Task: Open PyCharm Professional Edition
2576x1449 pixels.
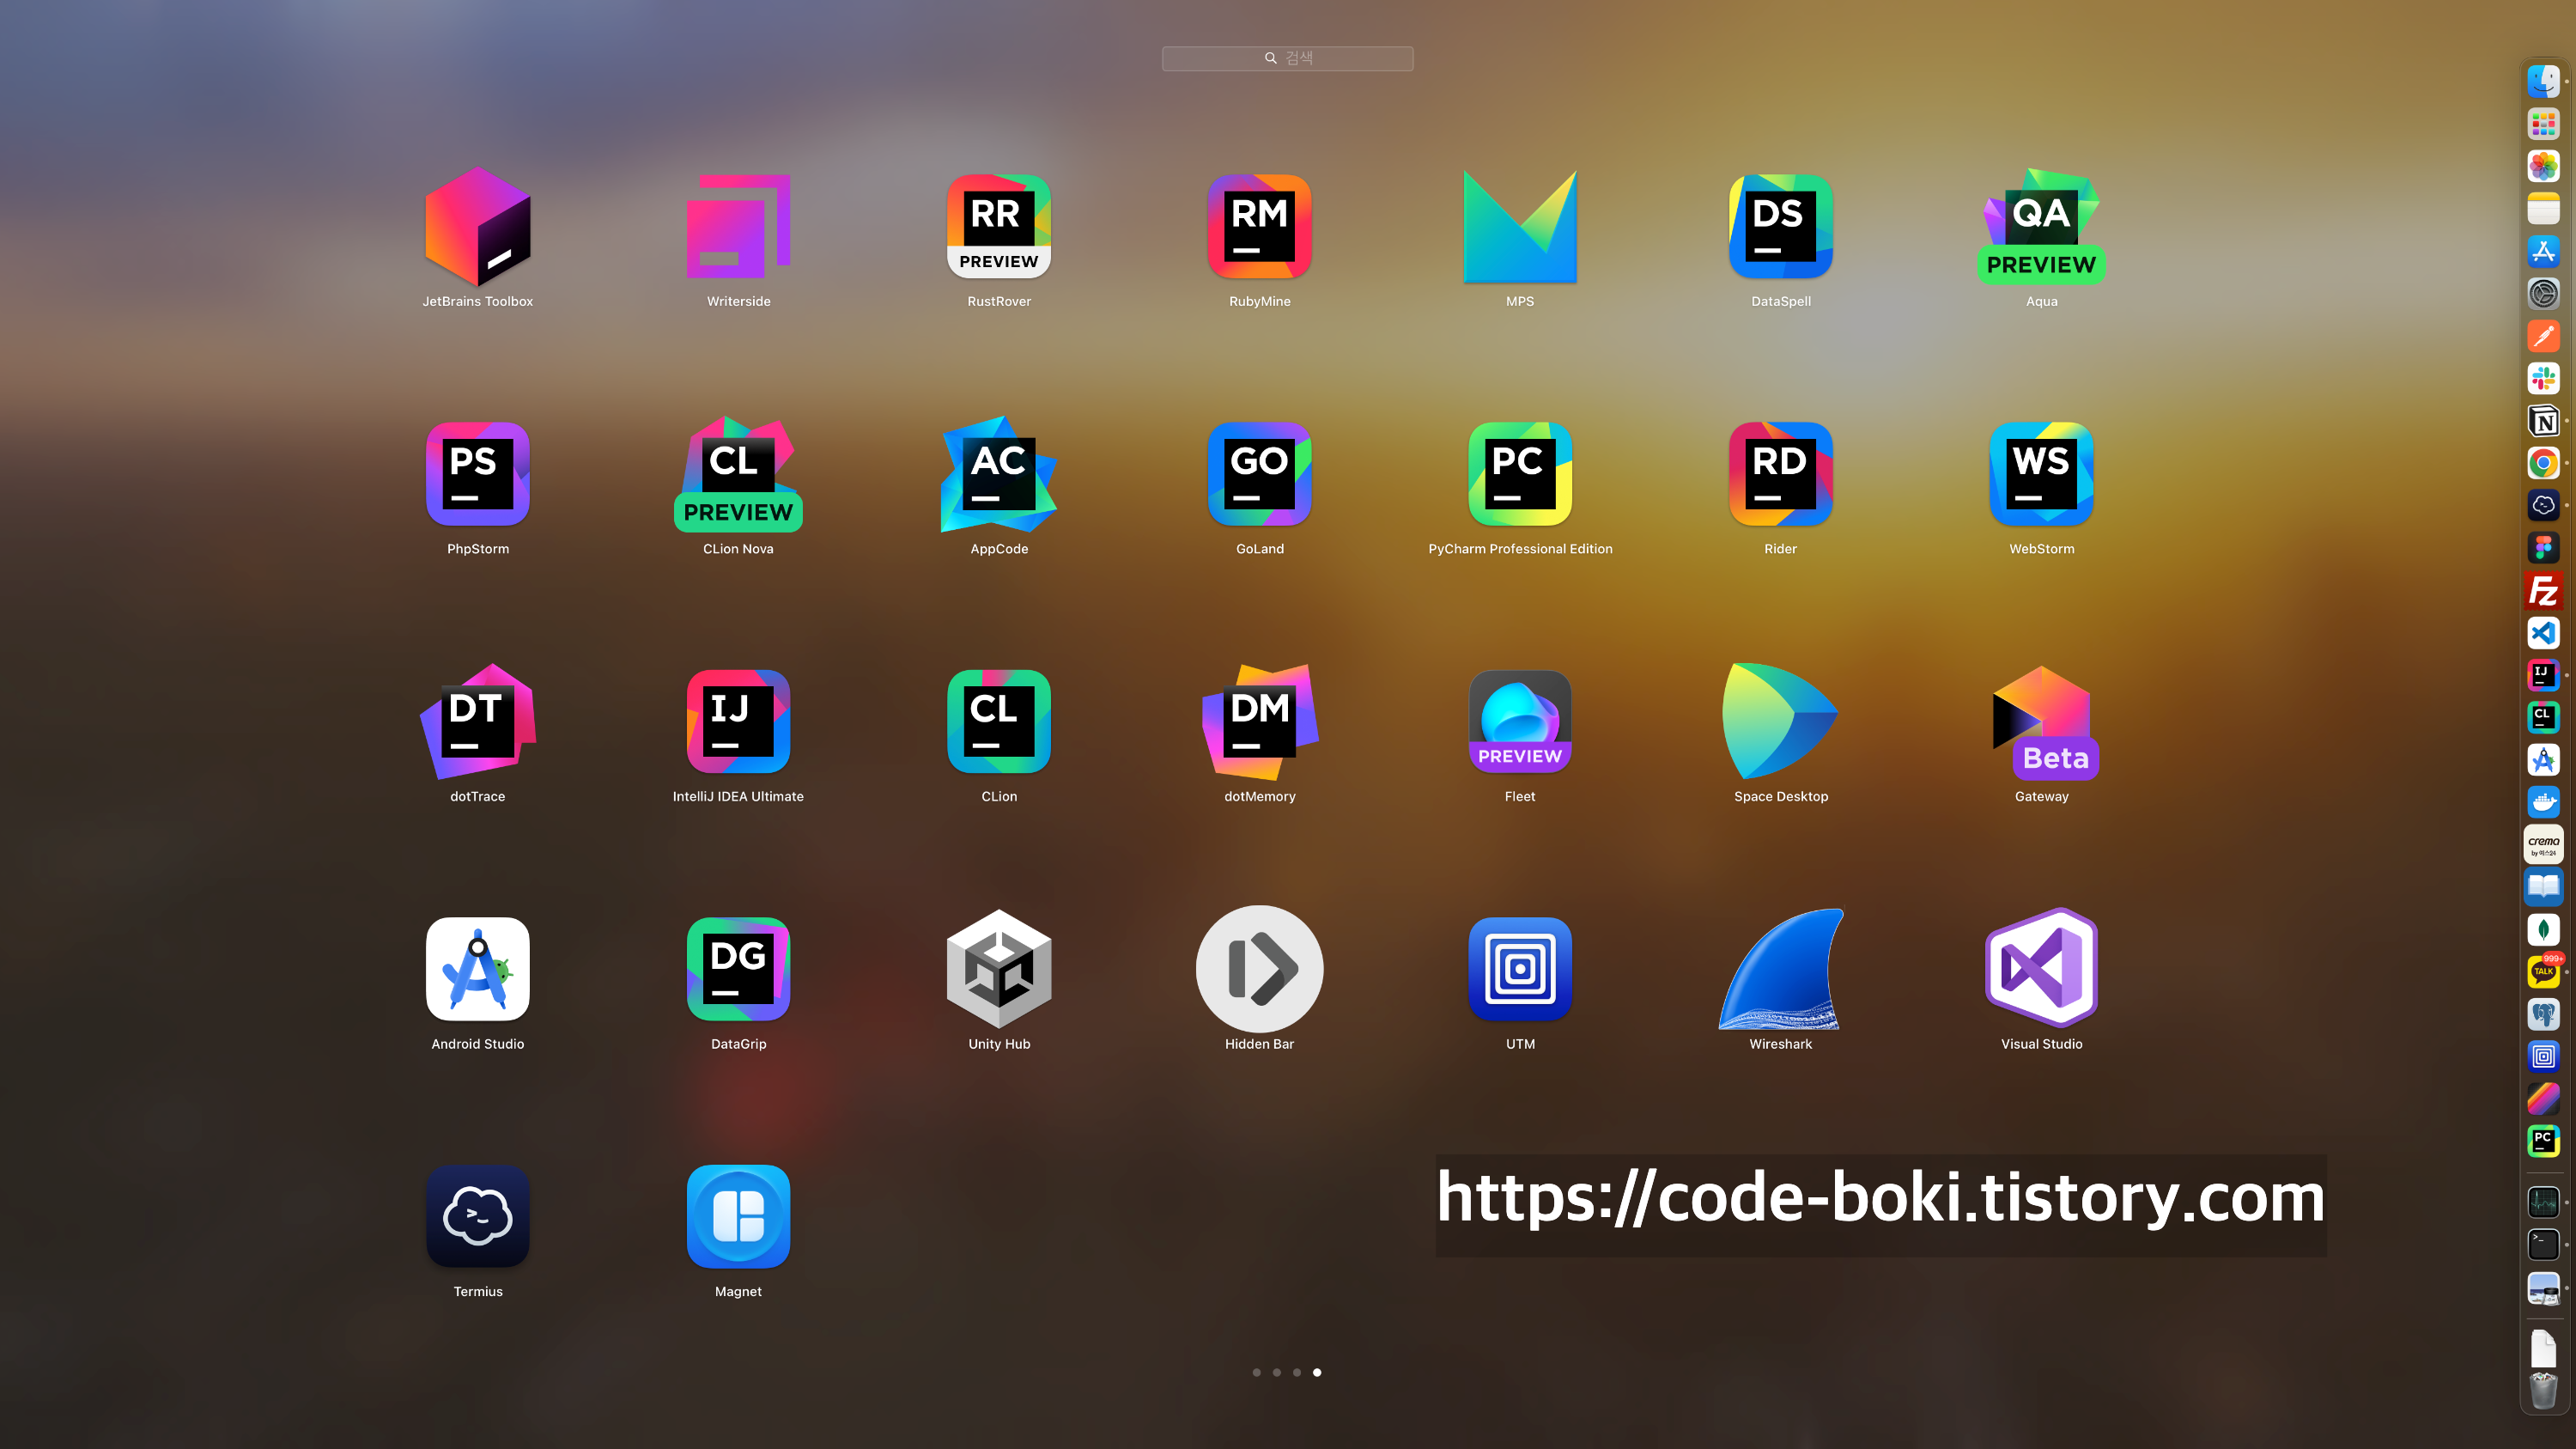Action: coord(1519,474)
